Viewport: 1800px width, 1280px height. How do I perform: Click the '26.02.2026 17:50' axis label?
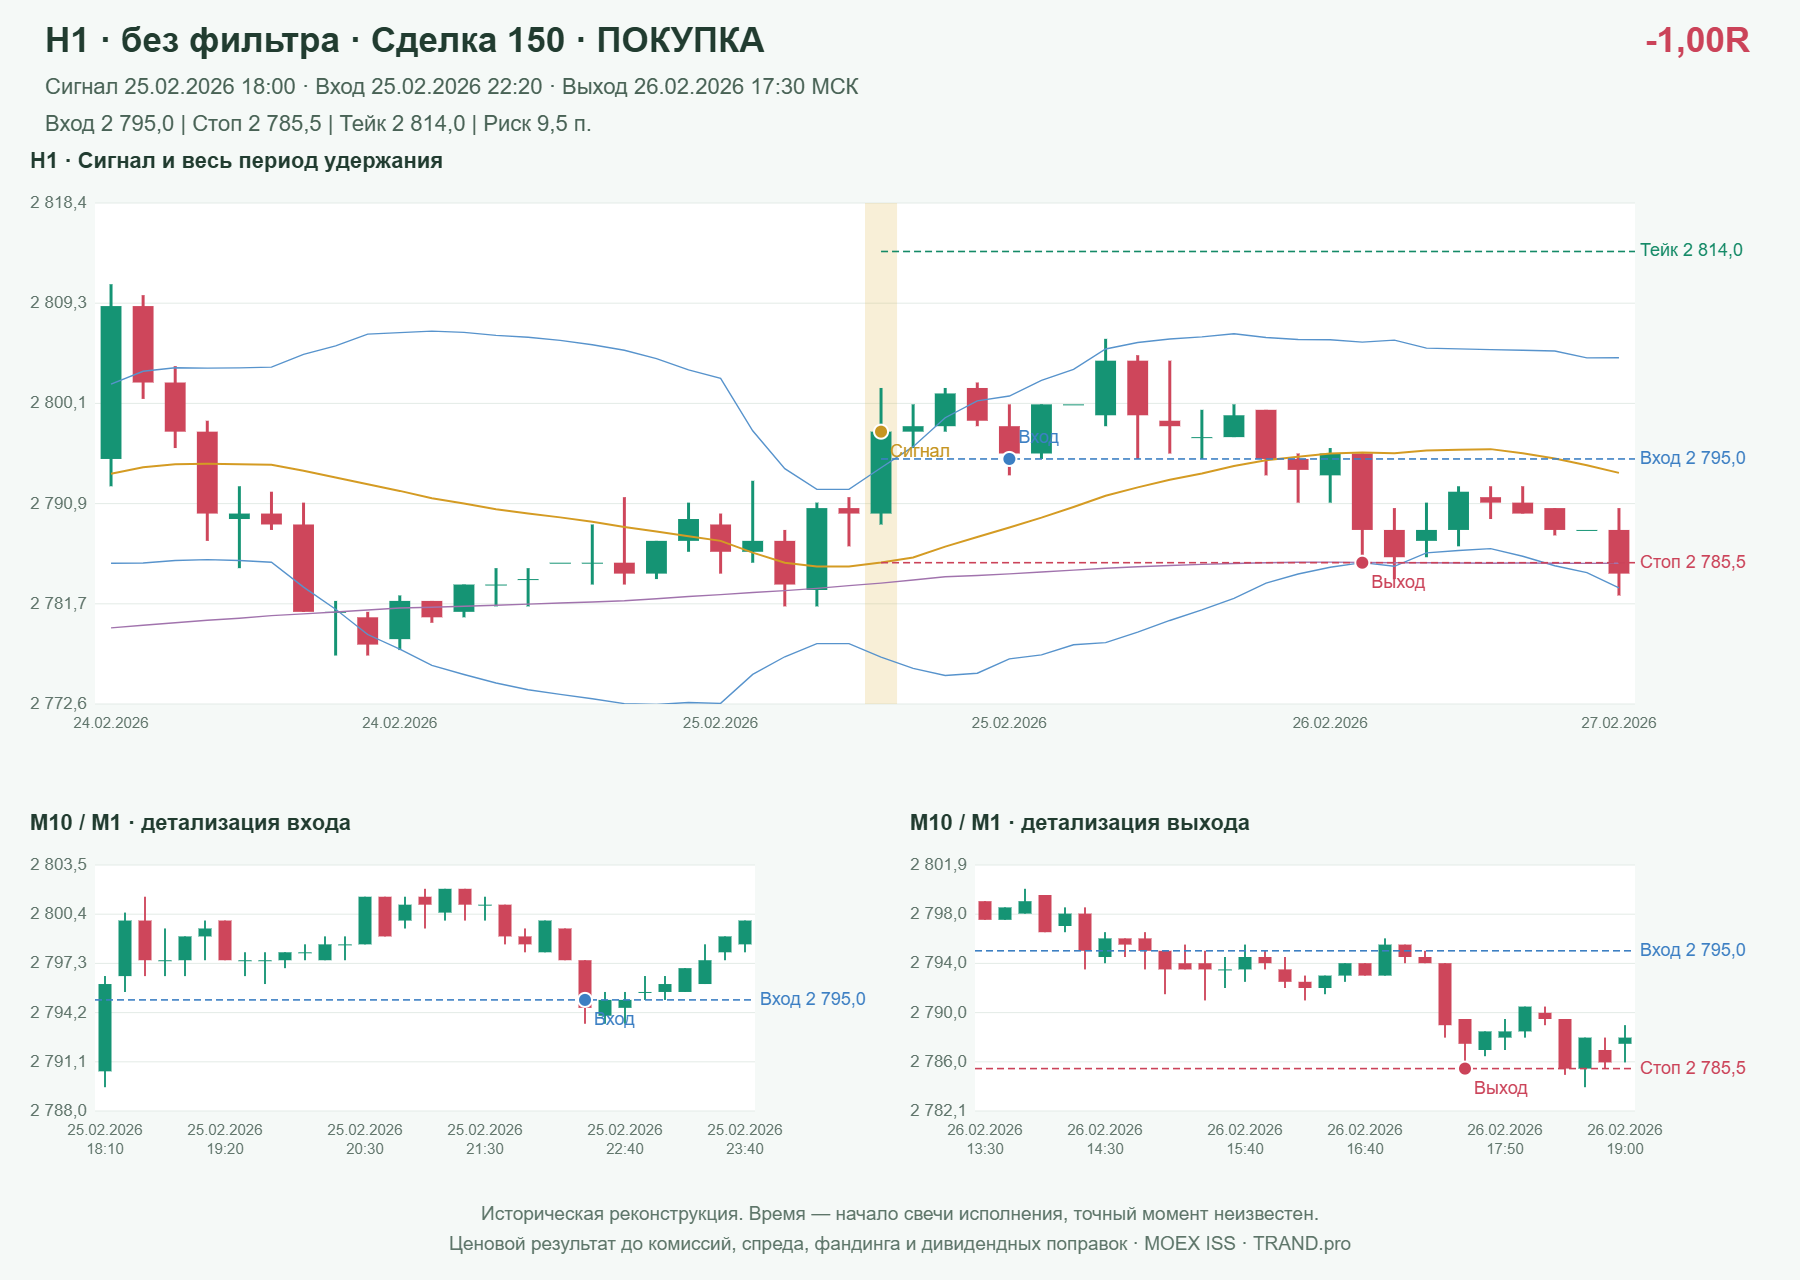pyautogui.click(x=1505, y=1139)
